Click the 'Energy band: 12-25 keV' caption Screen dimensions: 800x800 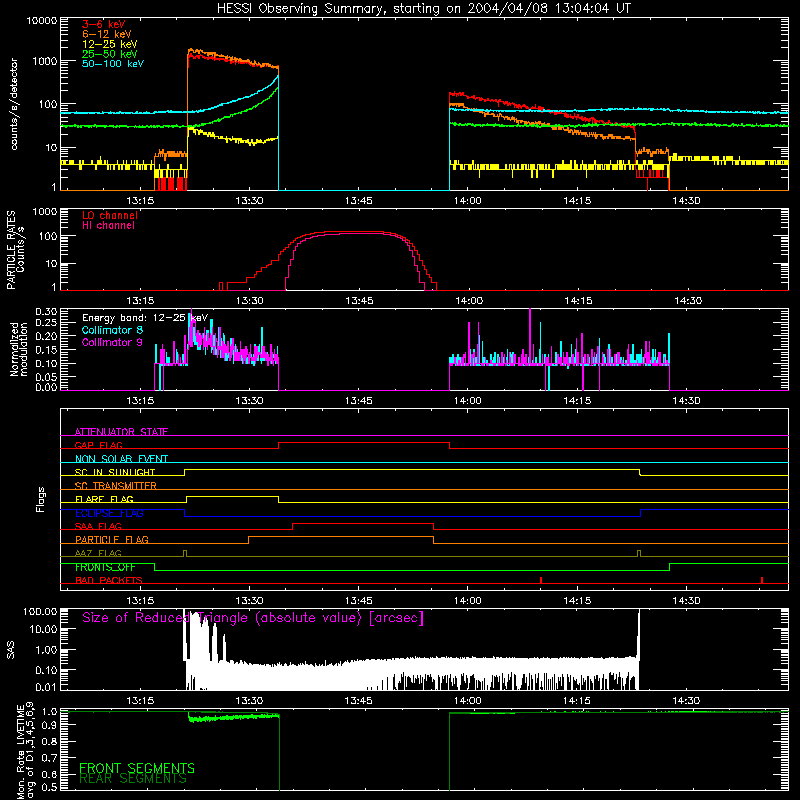coord(144,318)
